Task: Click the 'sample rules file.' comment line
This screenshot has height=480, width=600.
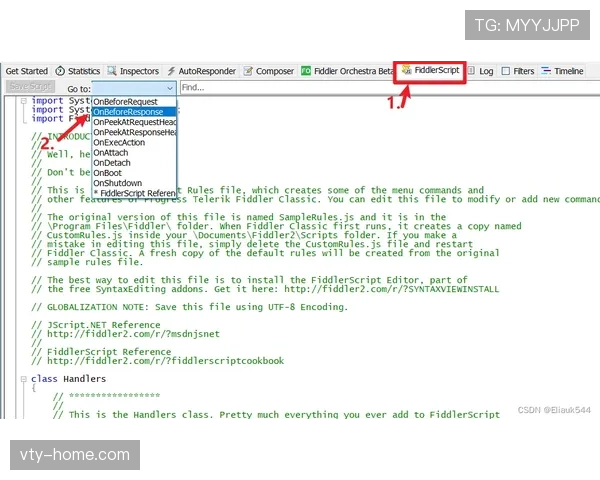Action: click(x=87, y=262)
